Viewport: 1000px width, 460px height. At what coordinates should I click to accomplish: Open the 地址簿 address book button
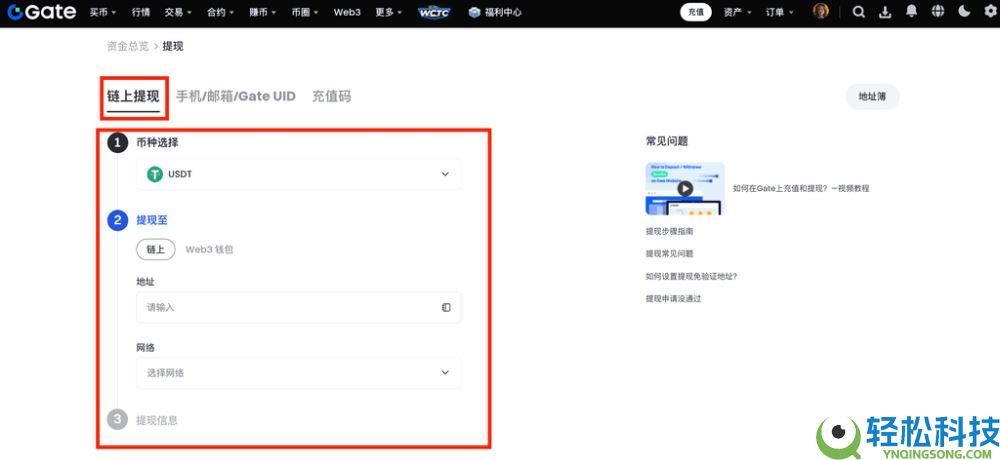coord(872,96)
